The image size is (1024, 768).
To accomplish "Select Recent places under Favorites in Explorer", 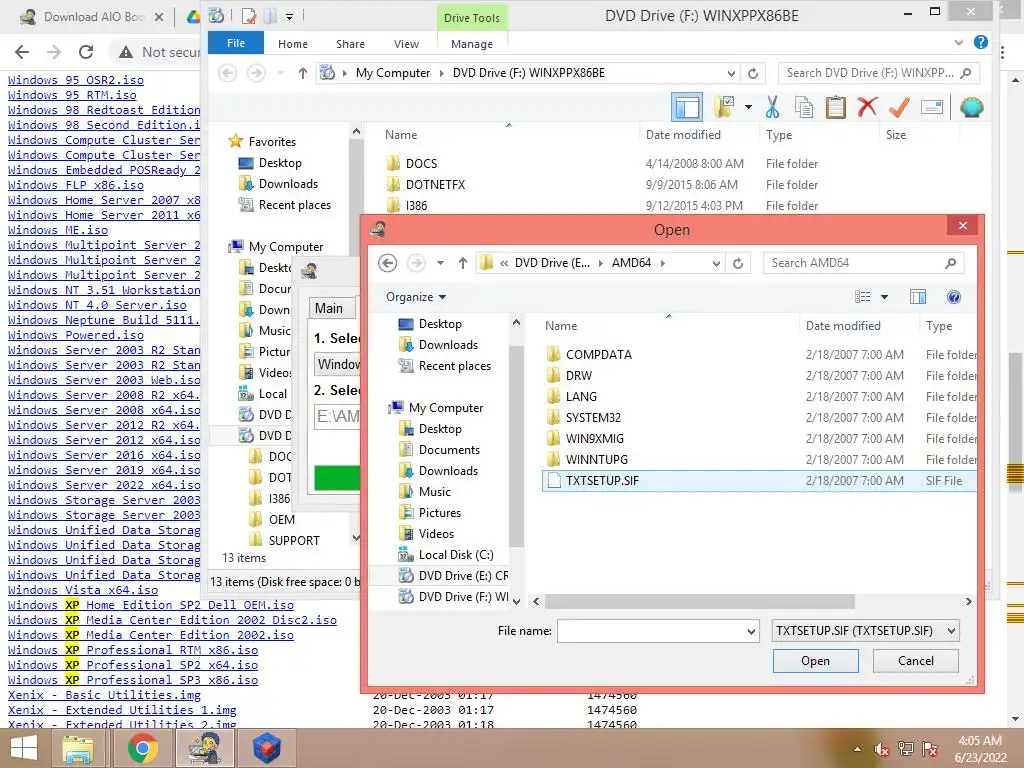I will (x=295, y=205).
